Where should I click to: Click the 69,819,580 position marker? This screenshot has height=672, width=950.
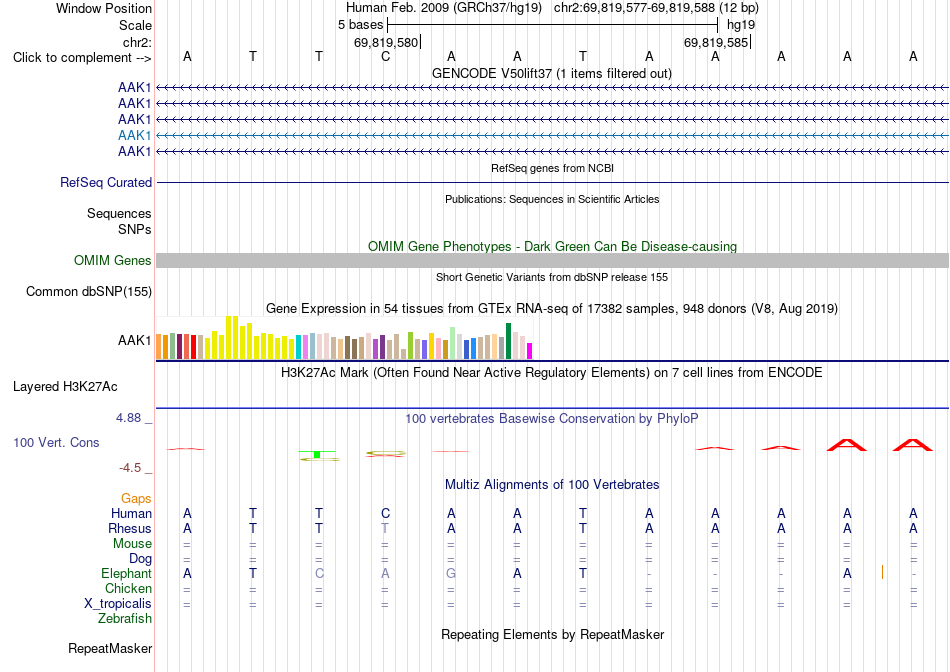point(386,42)
